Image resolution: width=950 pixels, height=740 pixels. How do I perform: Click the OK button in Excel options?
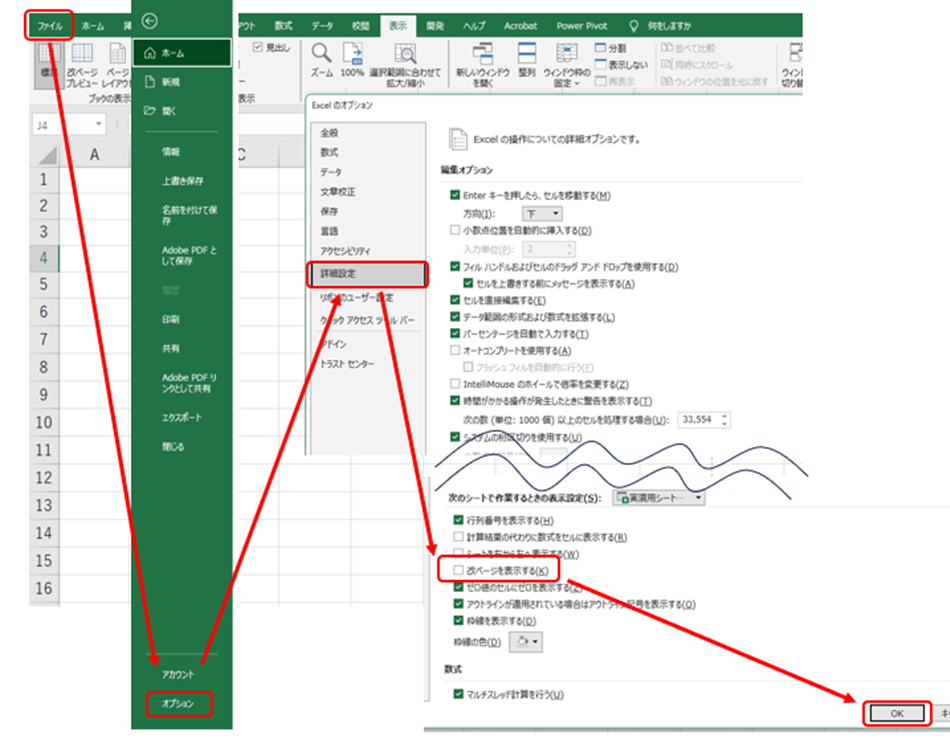pos(896,712)
